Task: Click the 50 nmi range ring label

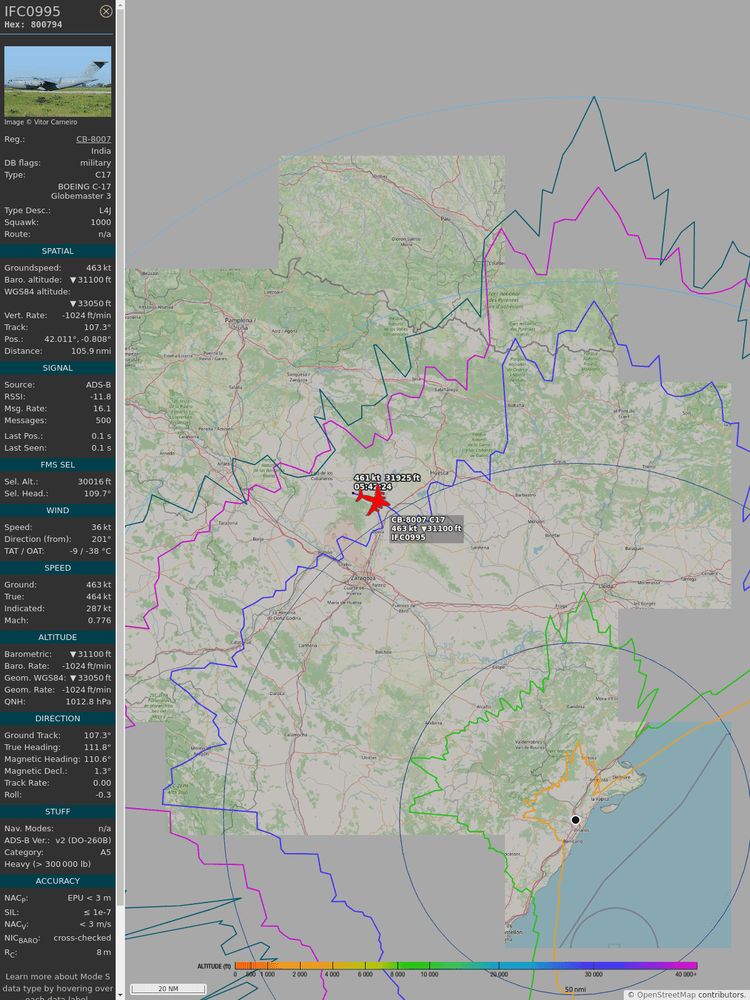Action: click(x=575, y=990)
